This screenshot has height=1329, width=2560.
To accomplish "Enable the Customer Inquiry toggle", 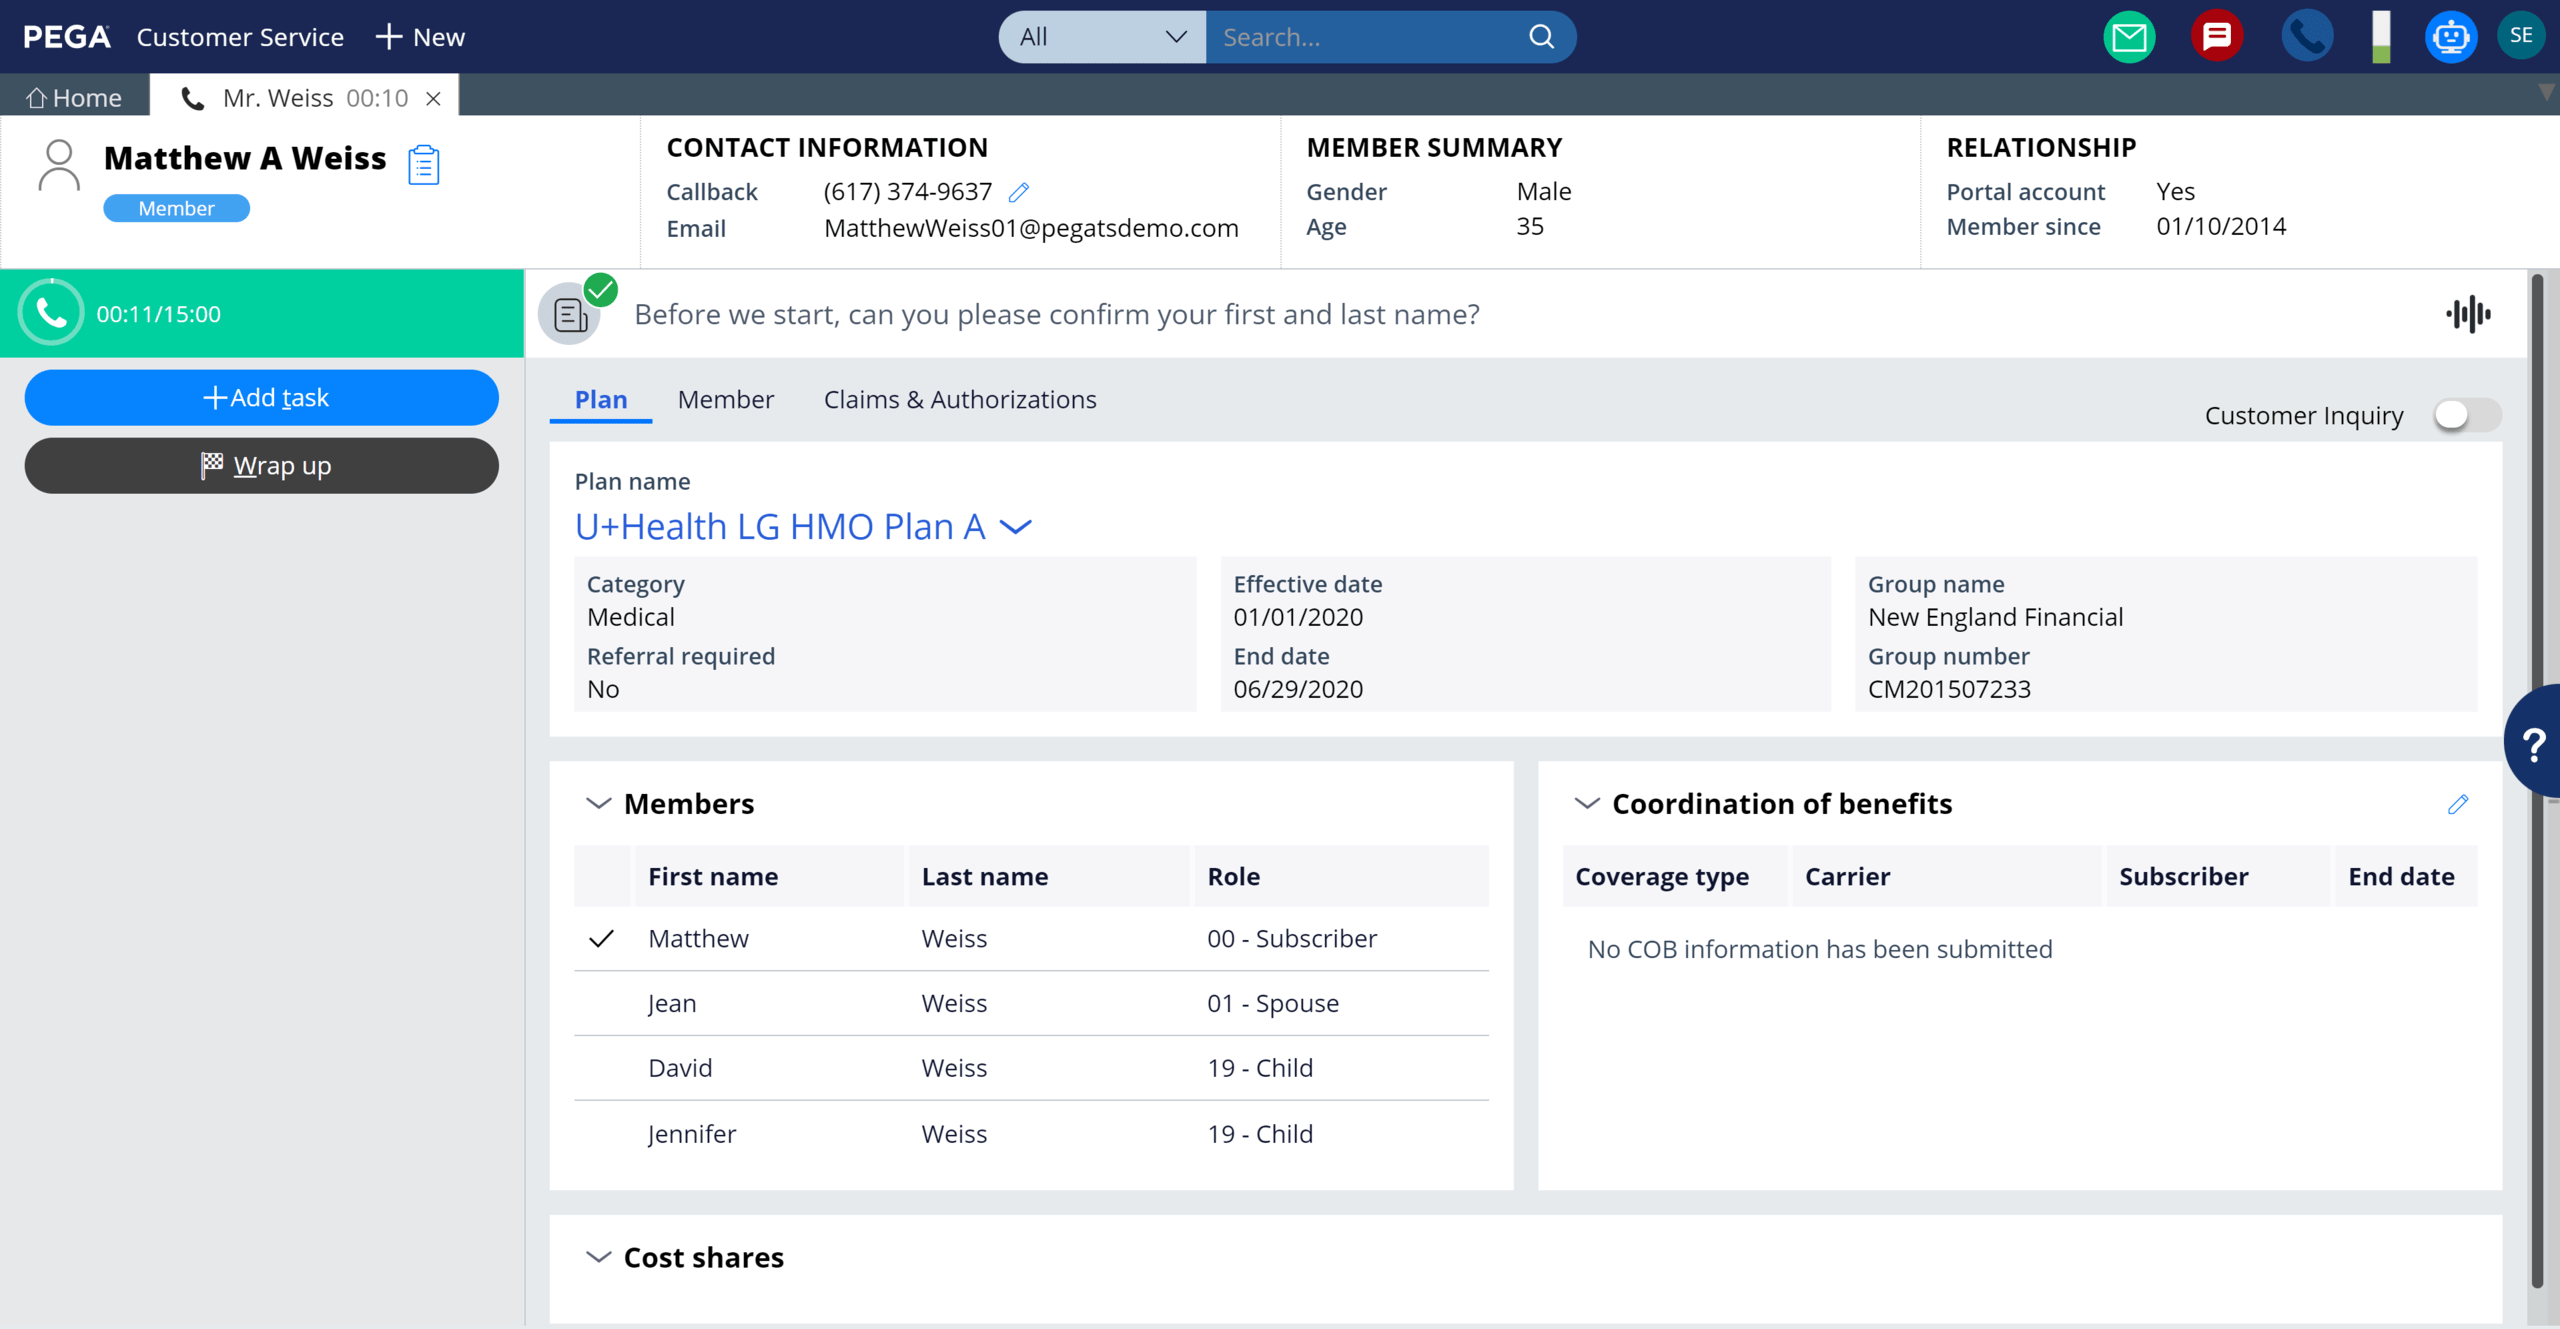I will 2466,415.
